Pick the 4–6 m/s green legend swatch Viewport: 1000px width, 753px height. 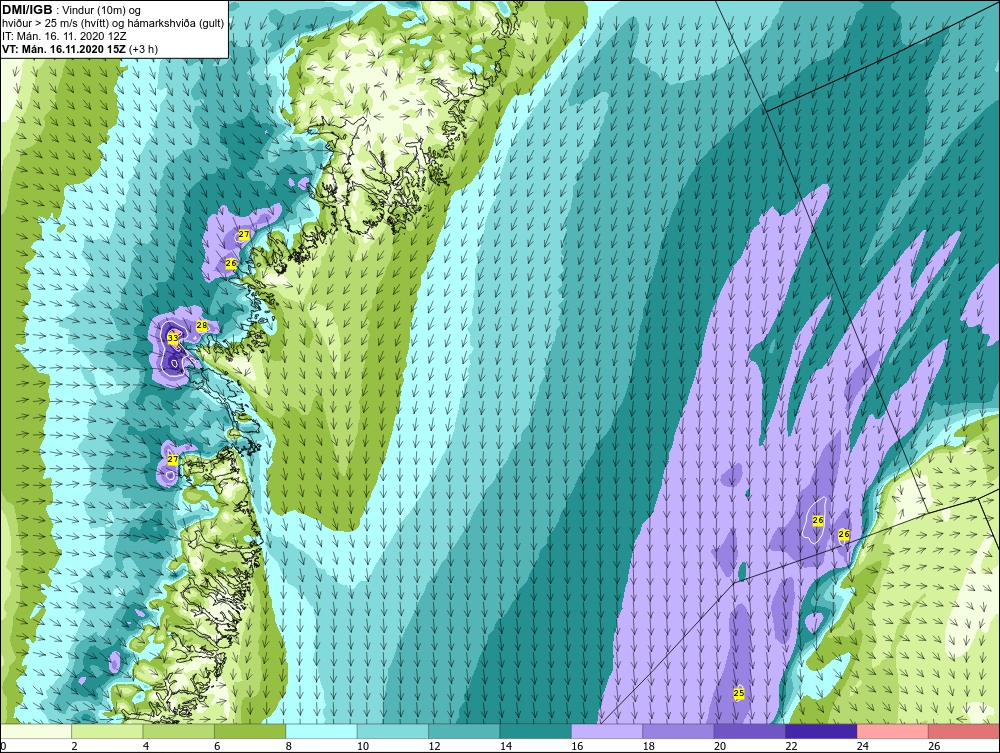(179, 731)
